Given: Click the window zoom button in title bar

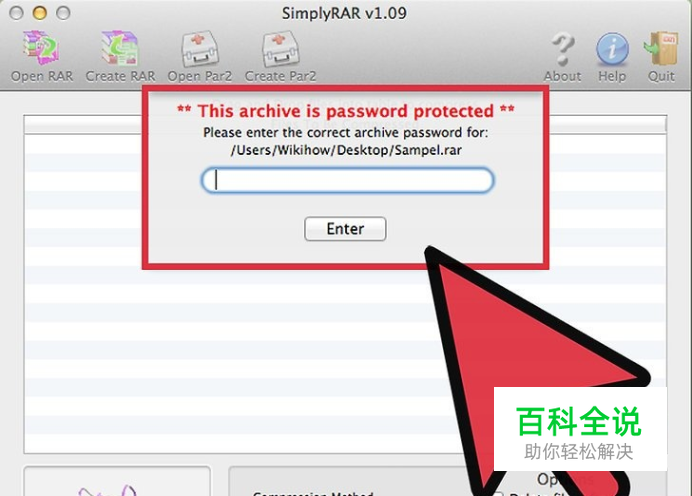Looking at the screenshot, I should click(x=63, y=13).
